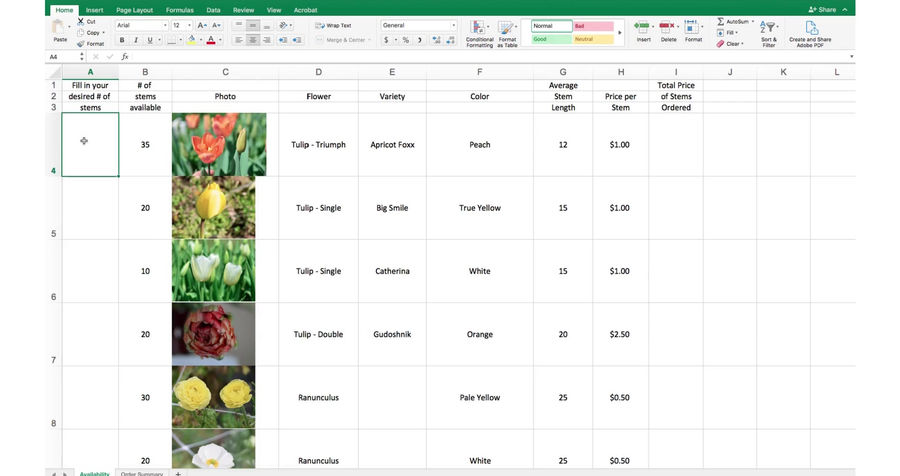Viewport: 900px width, 476px height.
Task: Click the Delete cells icon
Action: coord(666,26)
